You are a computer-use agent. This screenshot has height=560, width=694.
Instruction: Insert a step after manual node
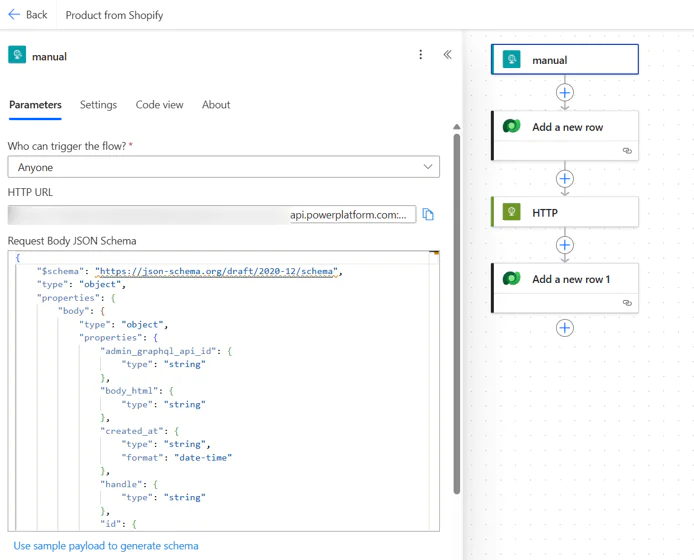pyautogui.click(x=565, y=93)
